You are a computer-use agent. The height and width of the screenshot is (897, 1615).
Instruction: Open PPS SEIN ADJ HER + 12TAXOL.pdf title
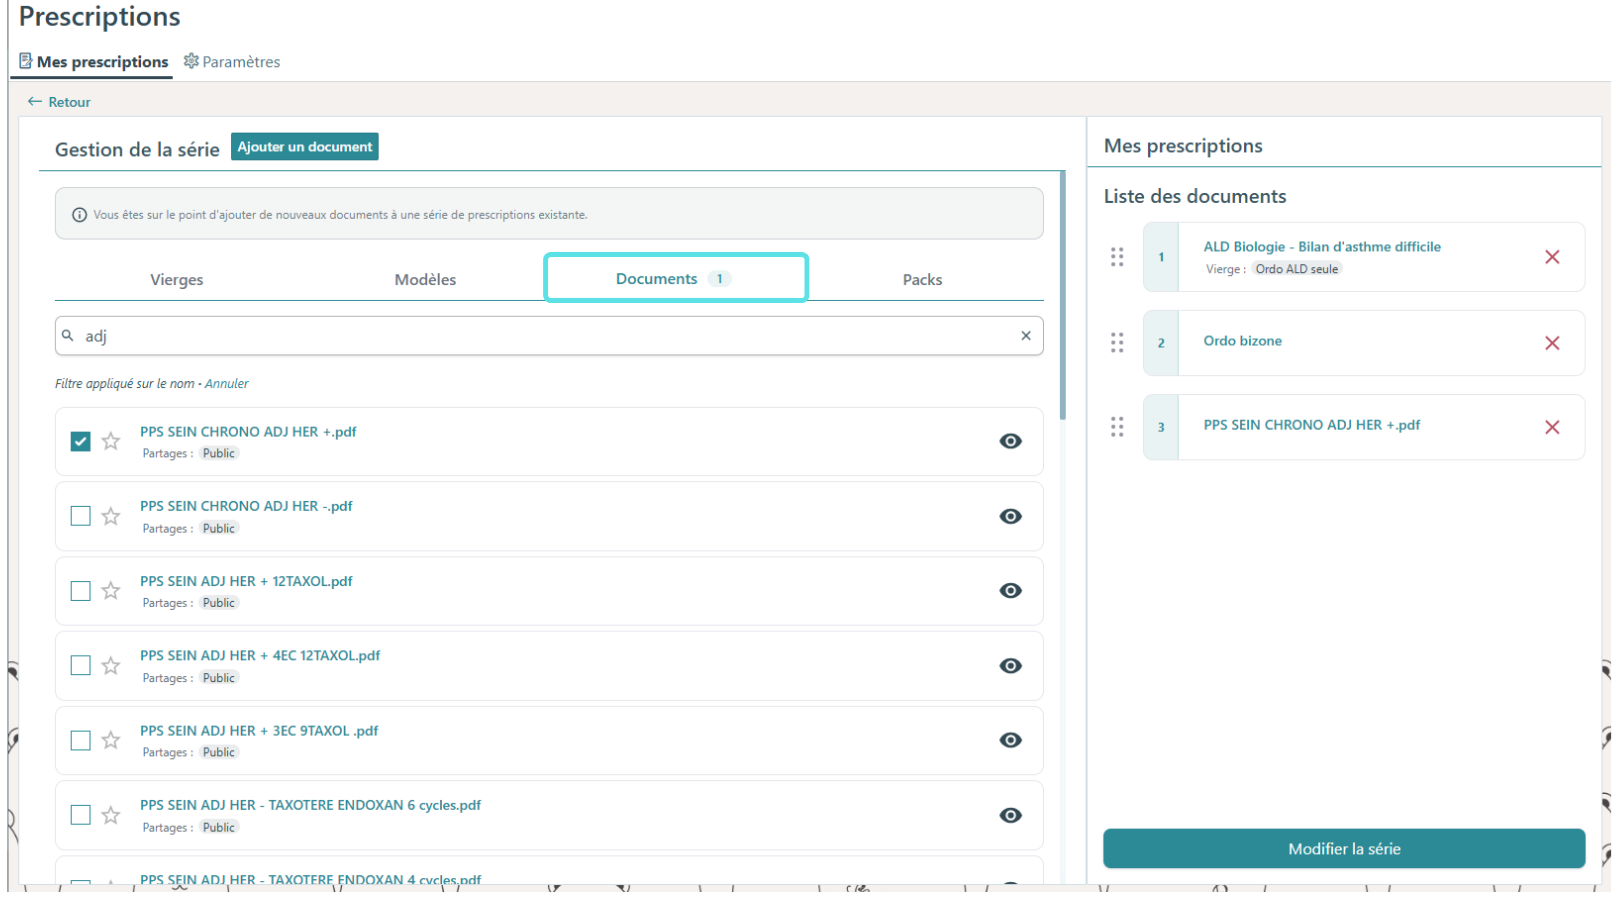coord(246,581)
